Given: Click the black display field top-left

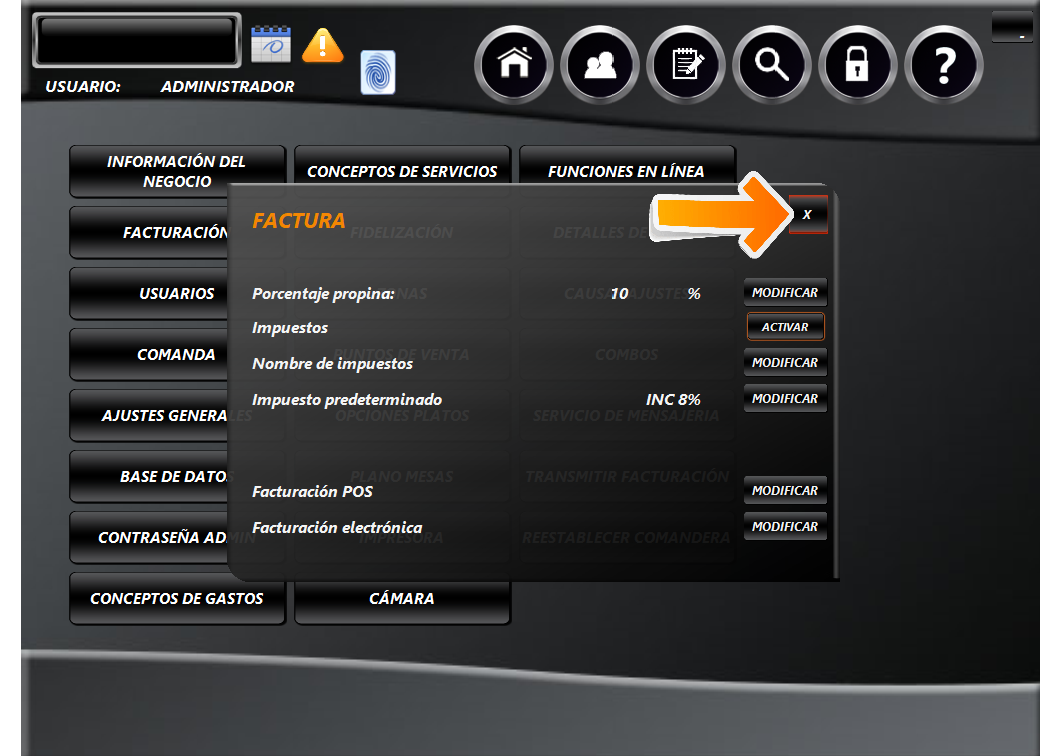Looking at the screenshot, I should coord(137,41).
